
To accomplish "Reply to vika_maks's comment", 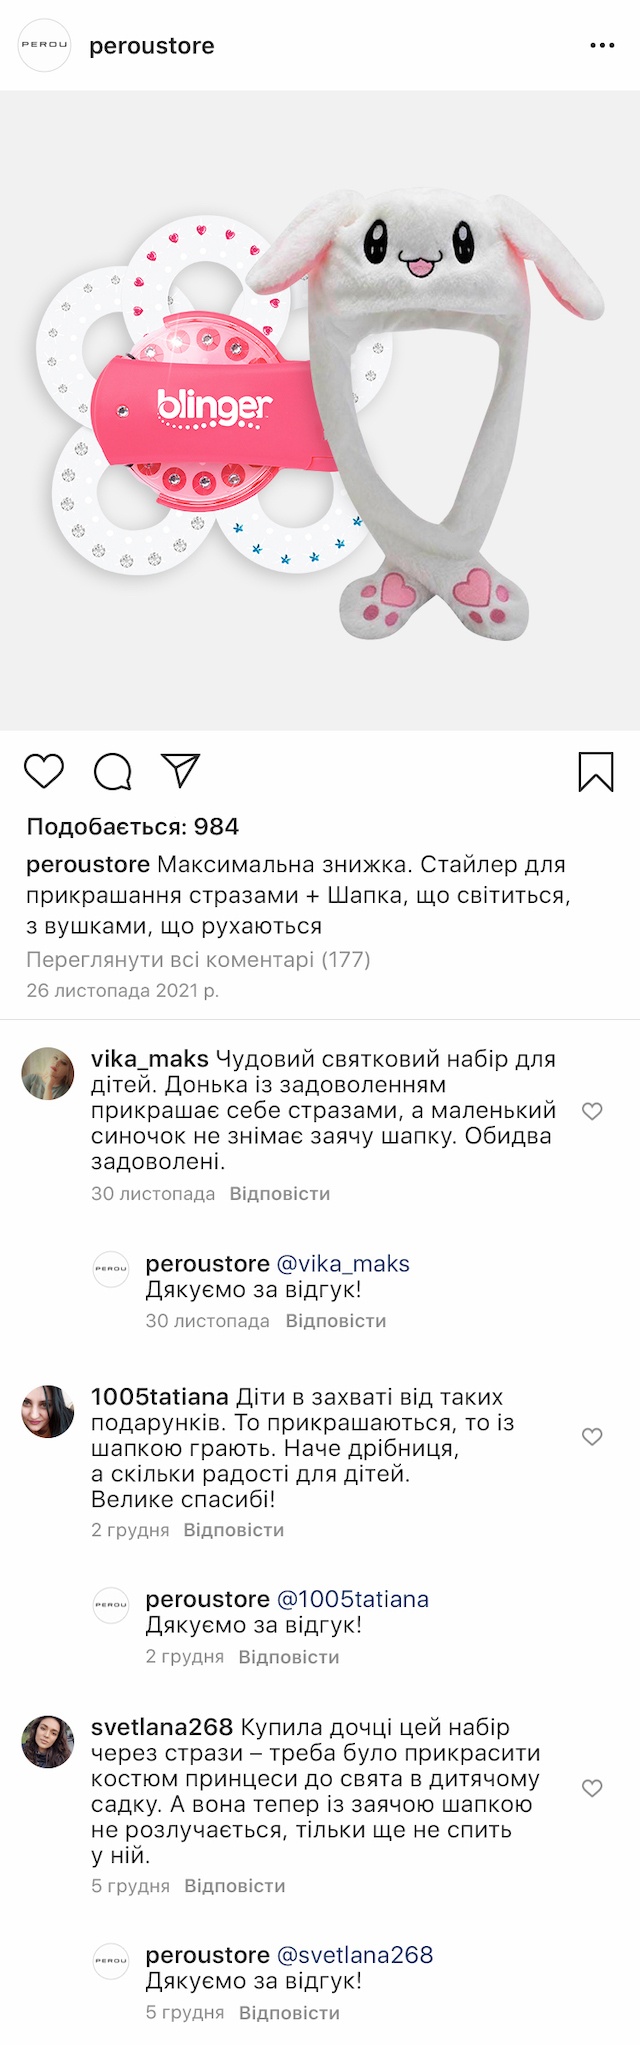I will click(x=279, y=1194).
